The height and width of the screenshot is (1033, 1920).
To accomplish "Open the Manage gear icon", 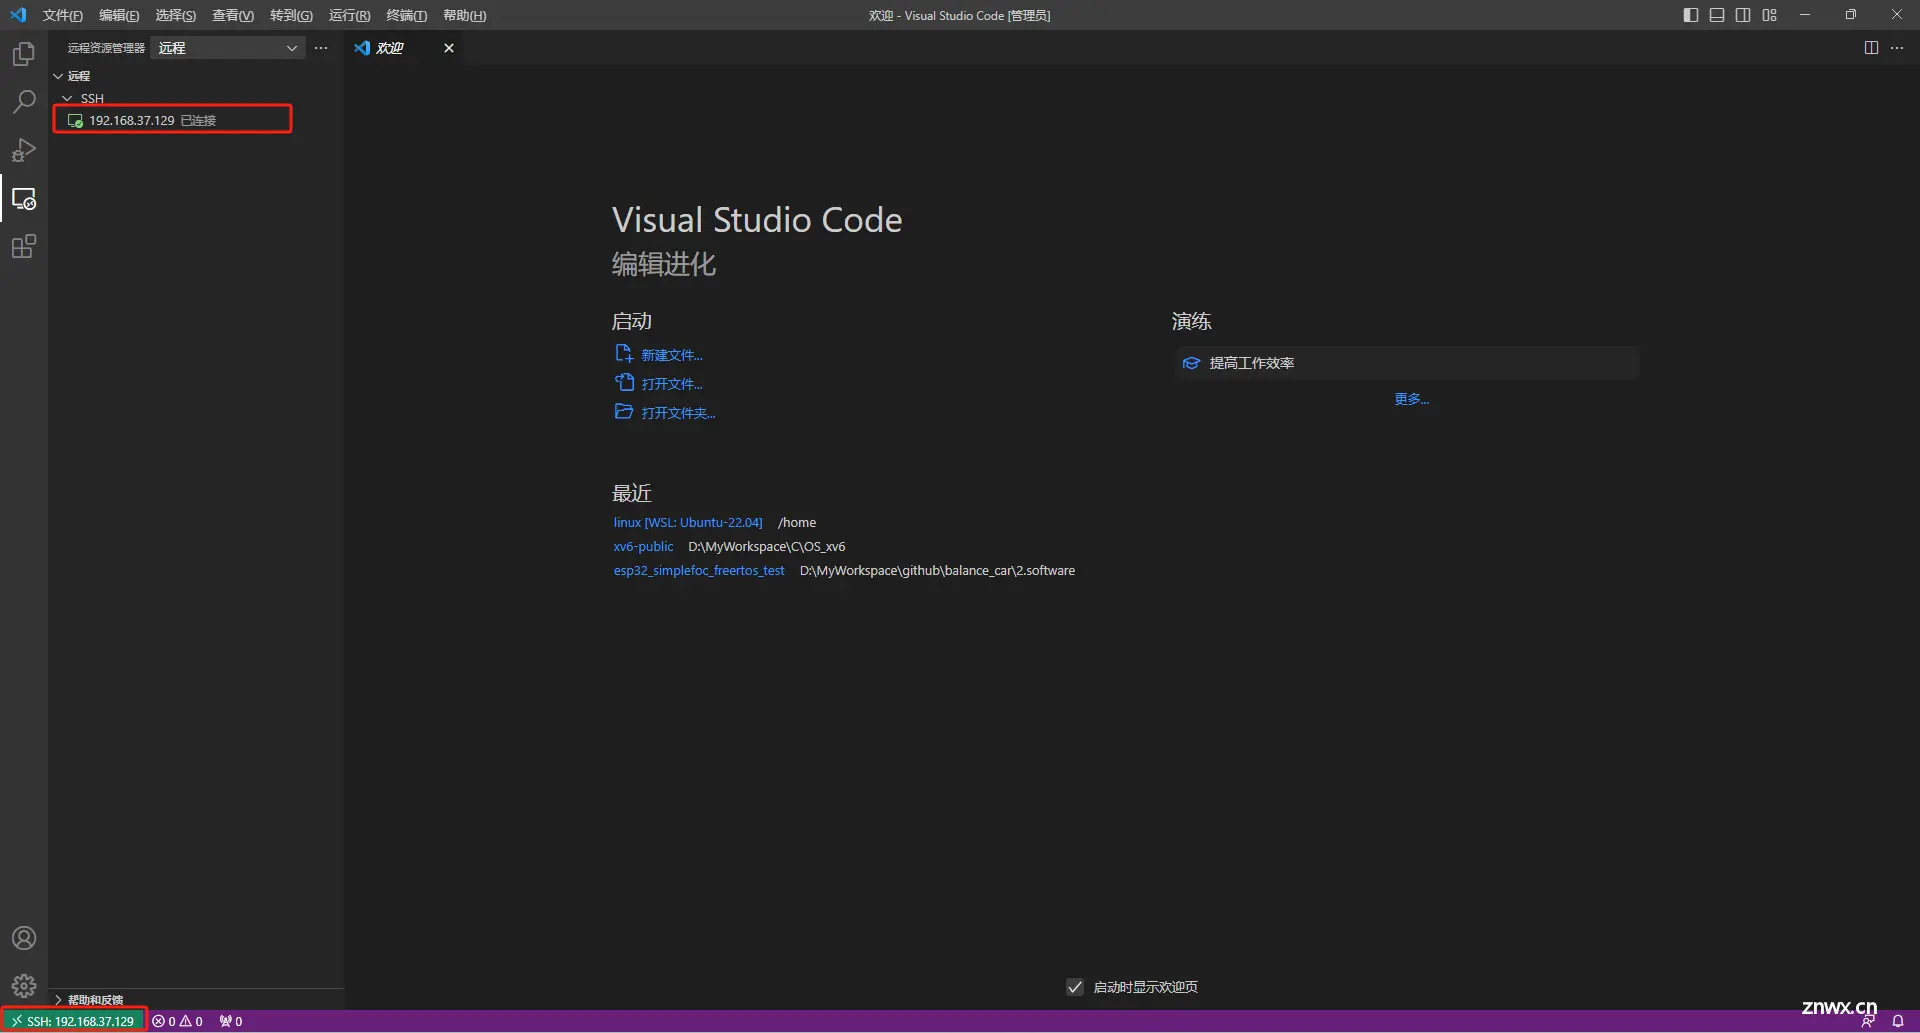I will [24, 986].
